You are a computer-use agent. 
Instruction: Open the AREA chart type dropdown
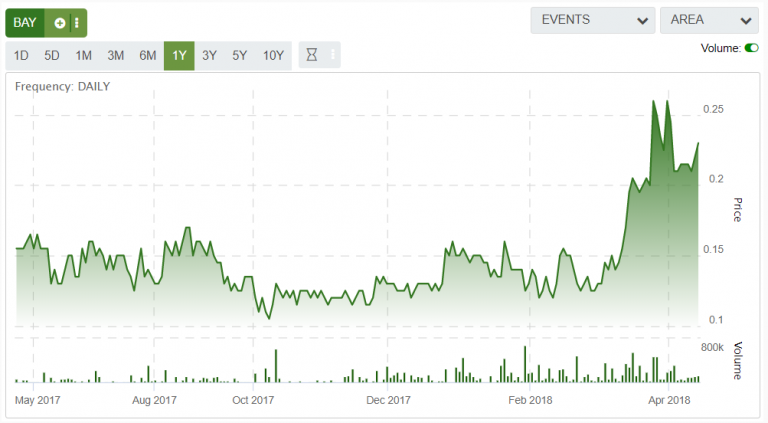tap(710, 20)
